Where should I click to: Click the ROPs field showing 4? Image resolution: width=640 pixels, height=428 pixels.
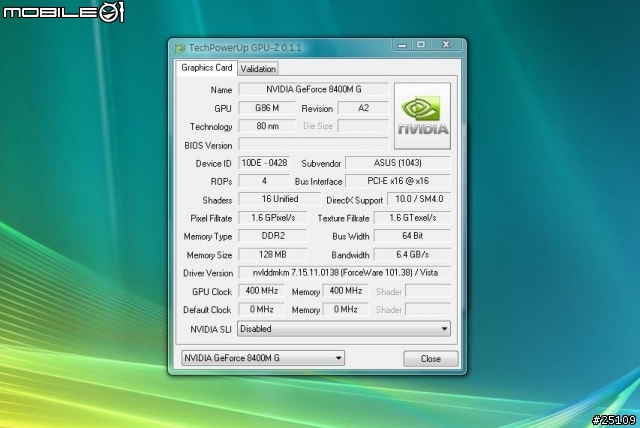point(264,181)
